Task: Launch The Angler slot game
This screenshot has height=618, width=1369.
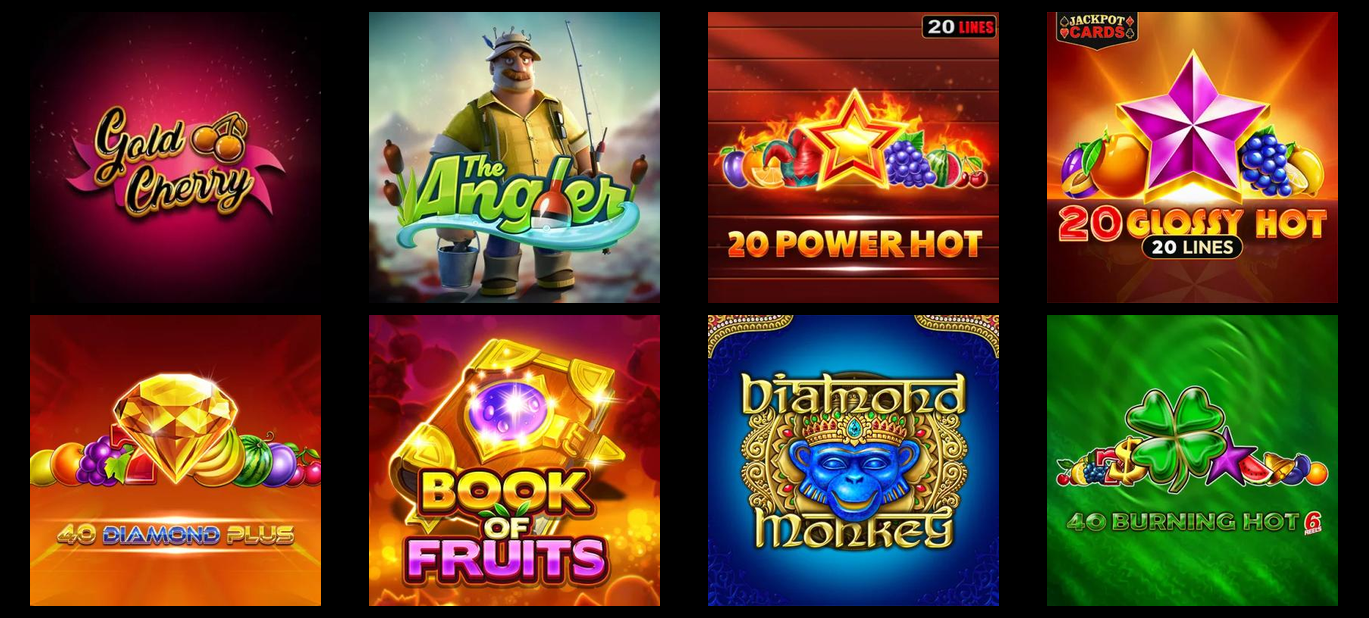Action: [514, 157]
